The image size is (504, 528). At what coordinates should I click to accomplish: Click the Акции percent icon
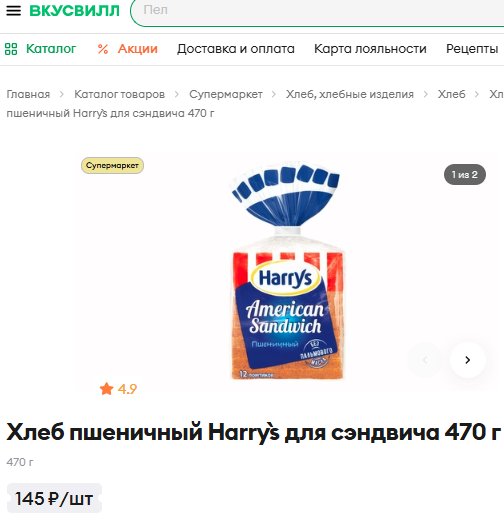(103, 49)
